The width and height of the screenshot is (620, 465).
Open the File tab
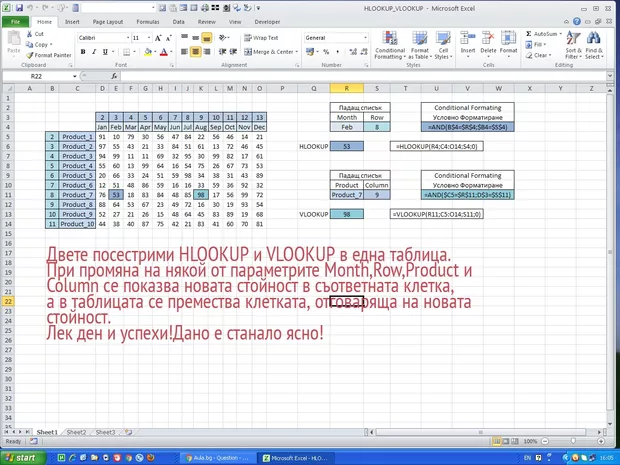[15, 22]
